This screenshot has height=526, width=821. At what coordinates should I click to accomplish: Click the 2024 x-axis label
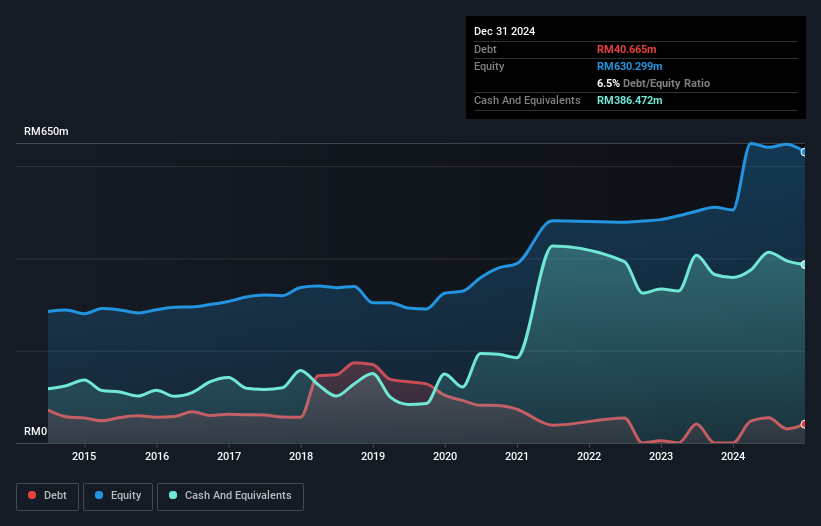point(733,456)
